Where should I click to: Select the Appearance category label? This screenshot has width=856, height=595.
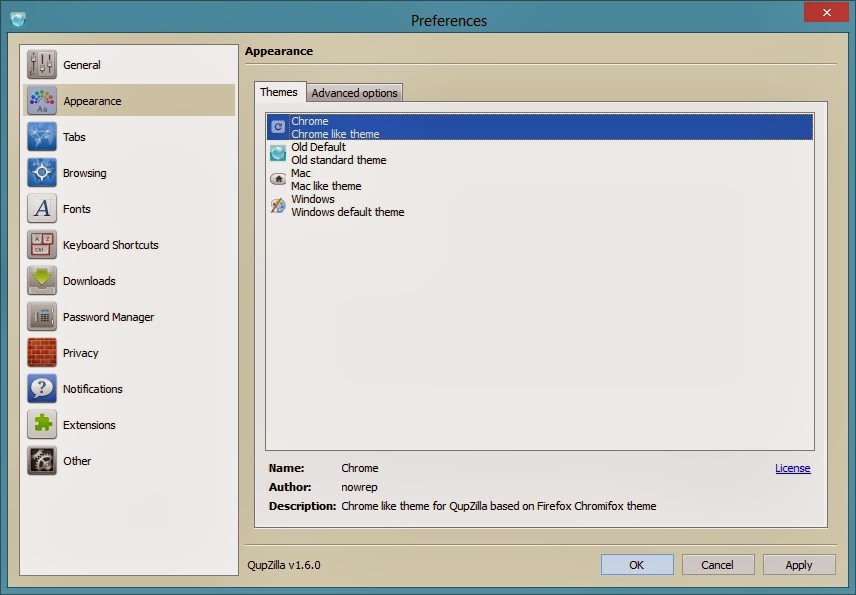[x=92, y=101]
